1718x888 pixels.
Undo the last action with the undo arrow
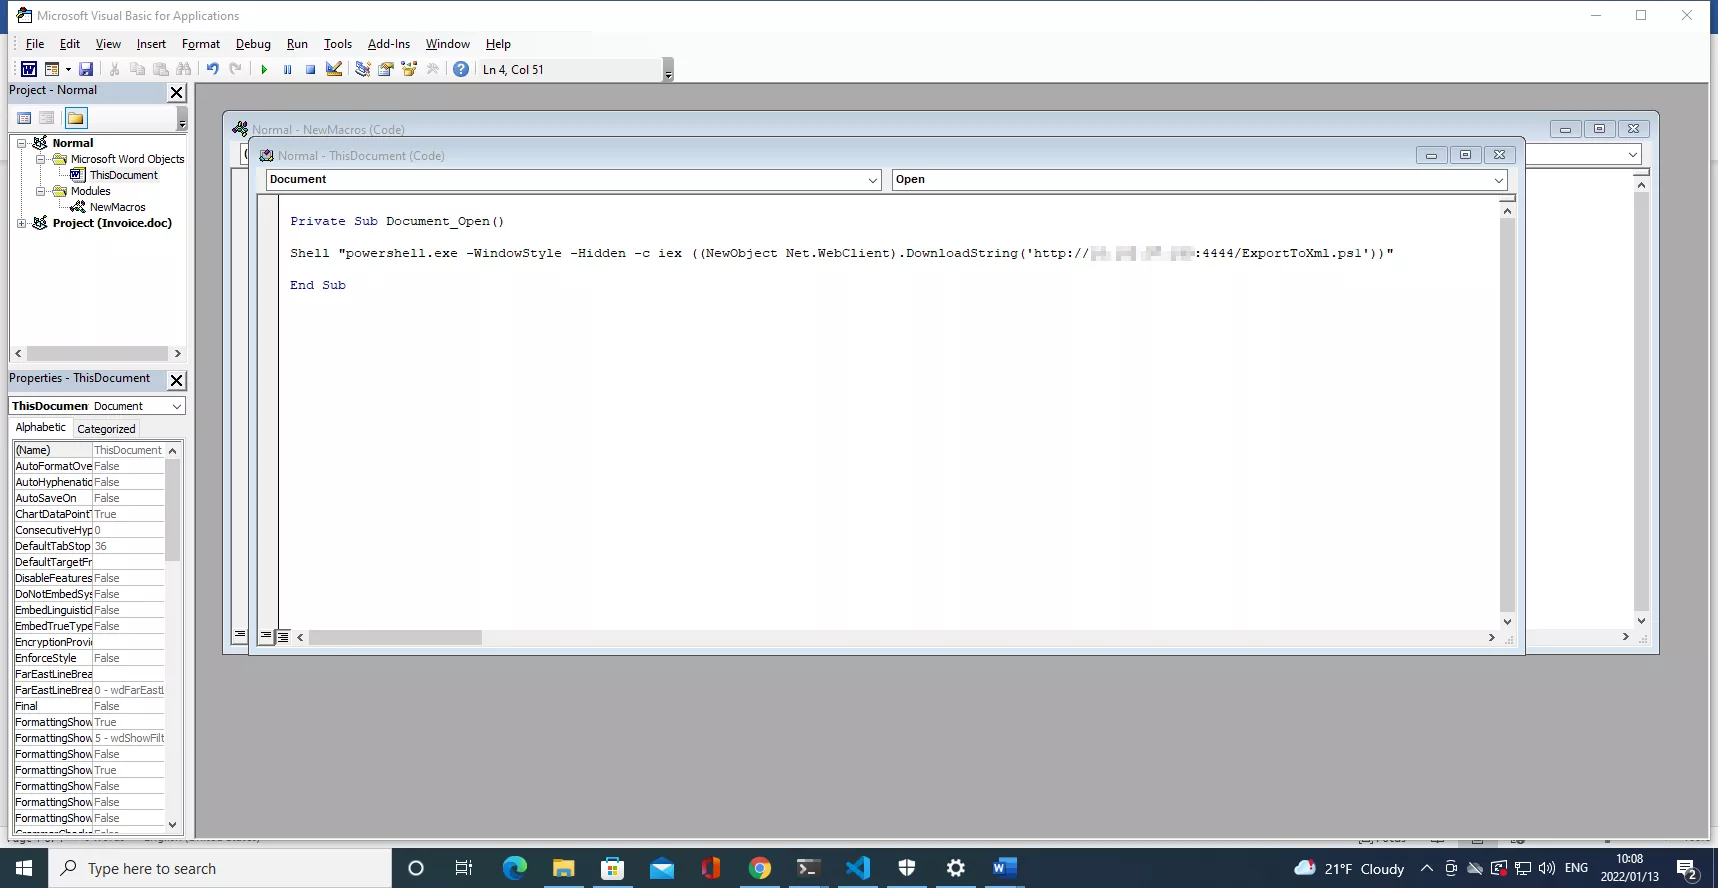coord(212,69)
